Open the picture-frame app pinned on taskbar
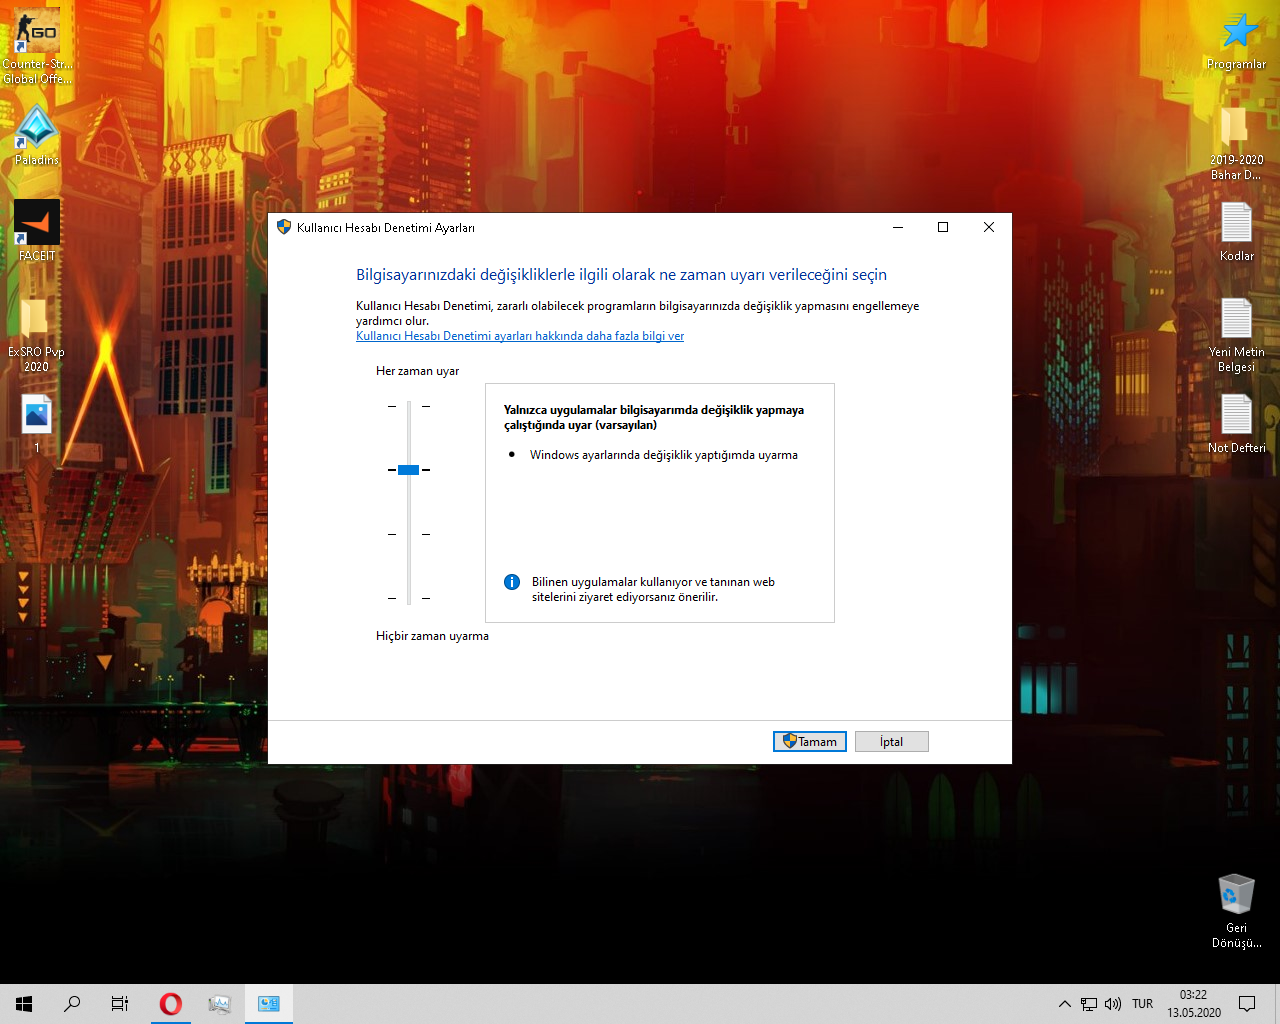Viewport: 1280px width, 1024px height. pyautogui.click(x=220, y=1004)
